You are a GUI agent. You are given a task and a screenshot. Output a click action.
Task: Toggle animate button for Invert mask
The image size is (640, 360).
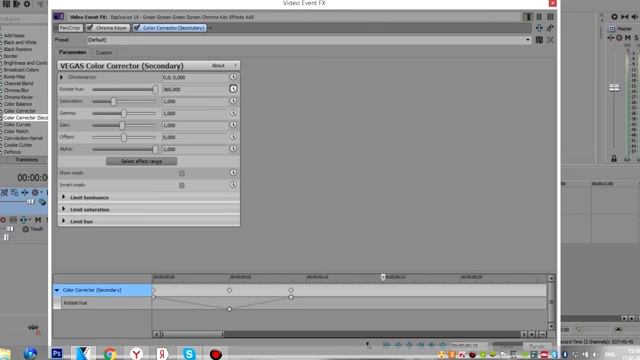point(233,184)
